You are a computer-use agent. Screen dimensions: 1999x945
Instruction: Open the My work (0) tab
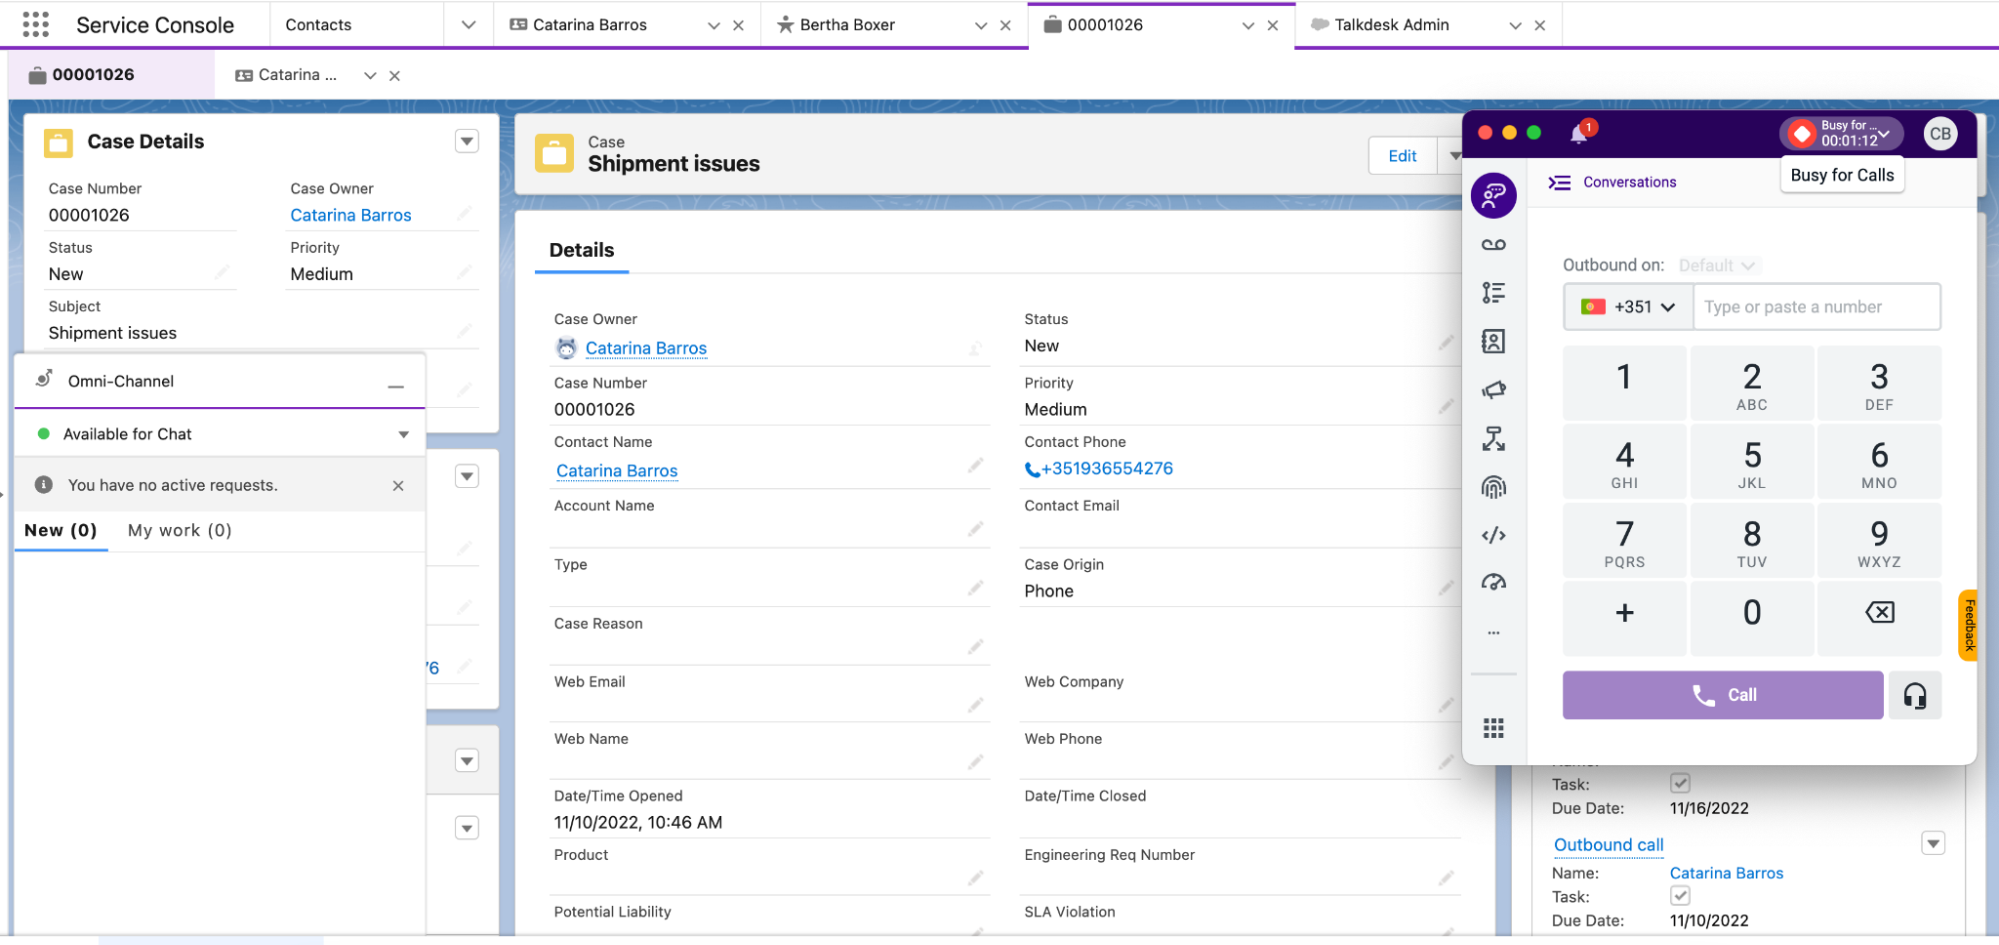point(180,530)
